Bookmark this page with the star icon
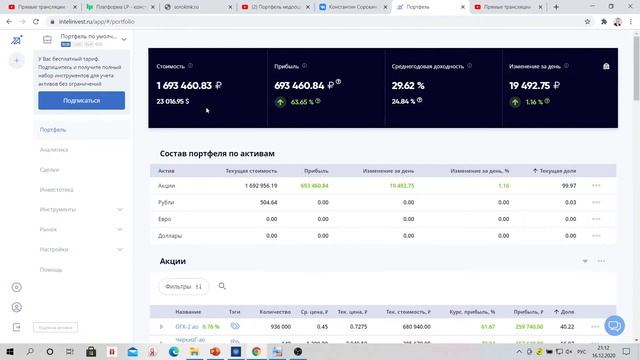This screenshot has height=360, width=640. (x=587, y=22)
